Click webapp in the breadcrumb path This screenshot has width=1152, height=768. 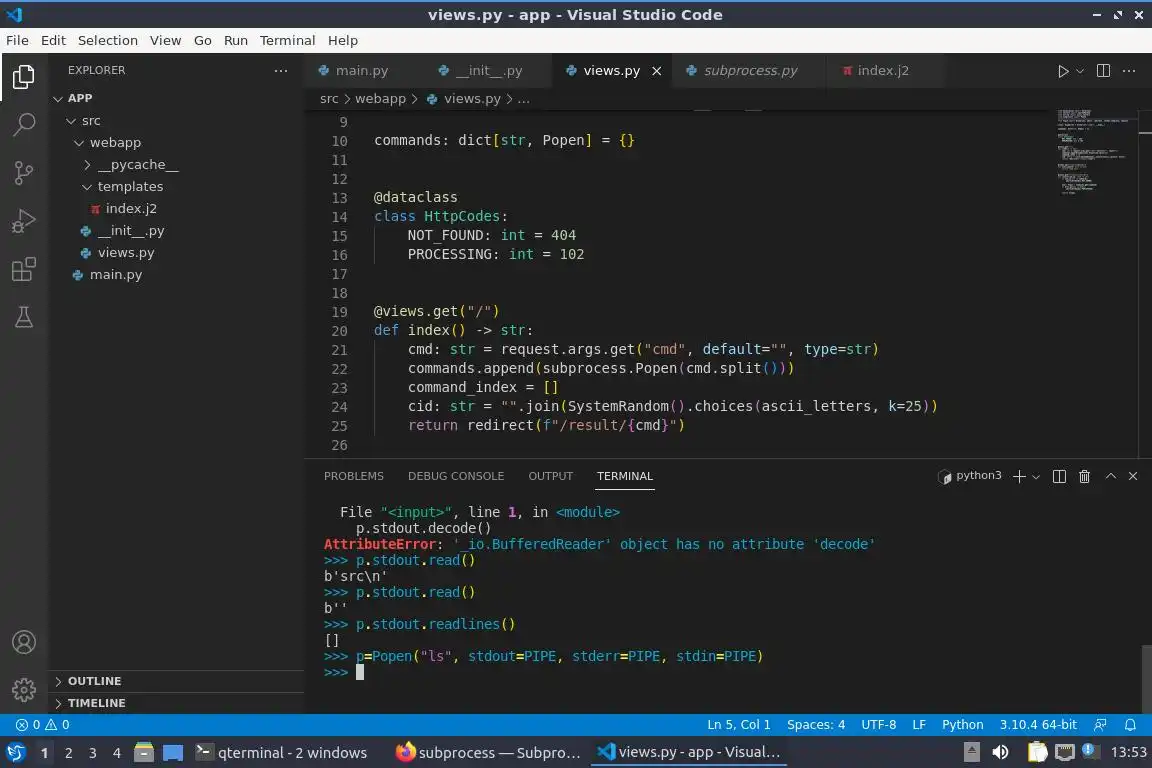pos(380,98)
